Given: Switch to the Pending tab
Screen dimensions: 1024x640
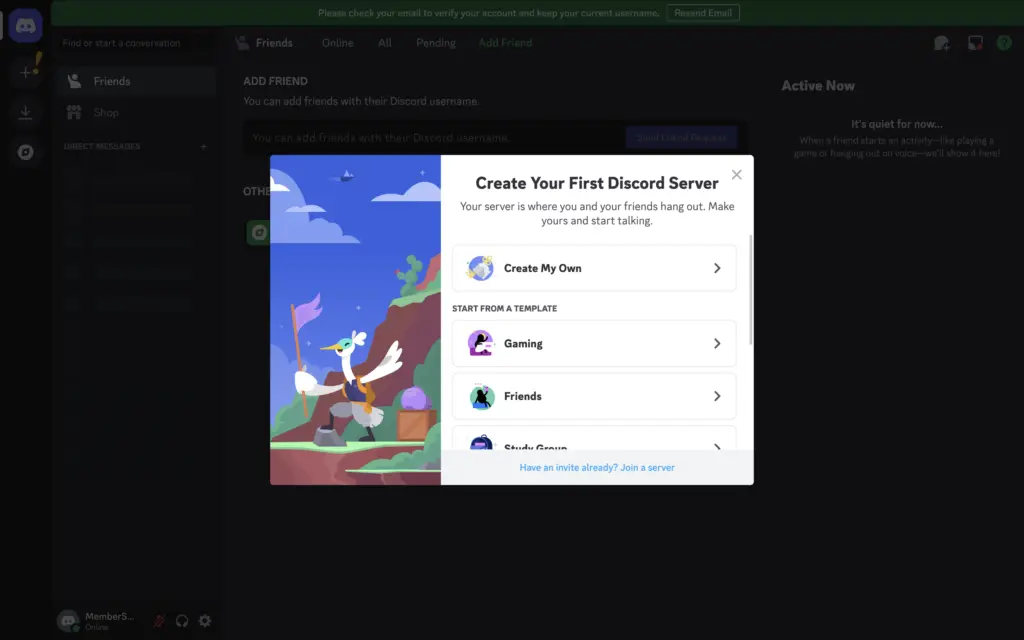Looking at the screenshot, I should tap(435, 43).
